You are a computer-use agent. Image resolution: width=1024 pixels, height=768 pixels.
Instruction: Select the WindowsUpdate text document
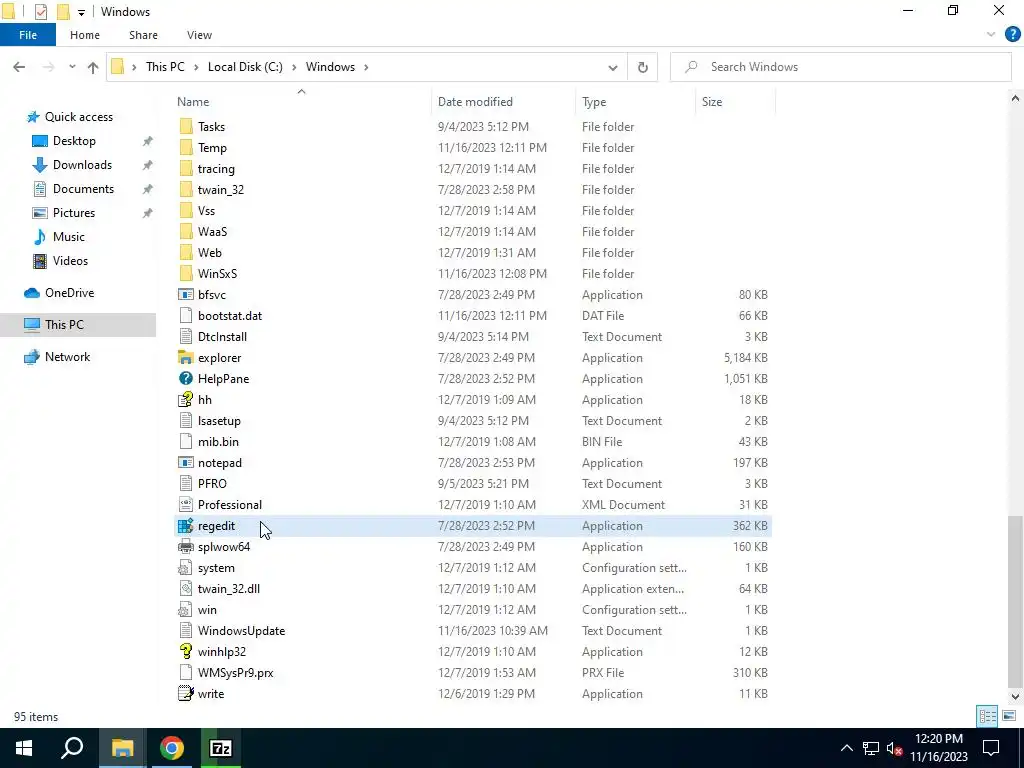[x=474, y=631]
